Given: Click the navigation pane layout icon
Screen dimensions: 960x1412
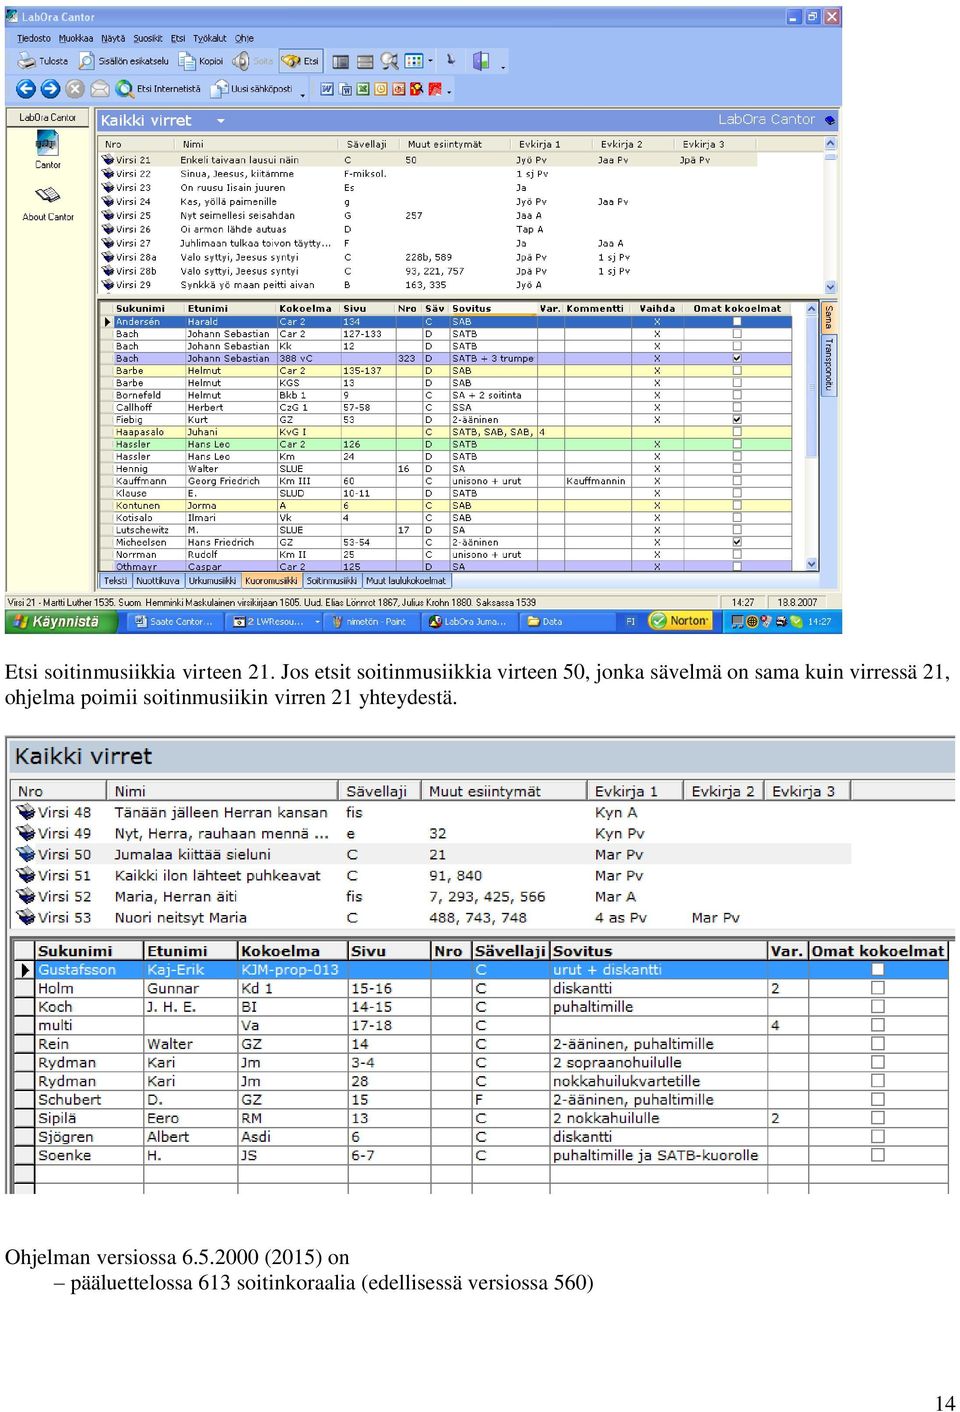Looking at the screenshot, I should tap(341, 62).
